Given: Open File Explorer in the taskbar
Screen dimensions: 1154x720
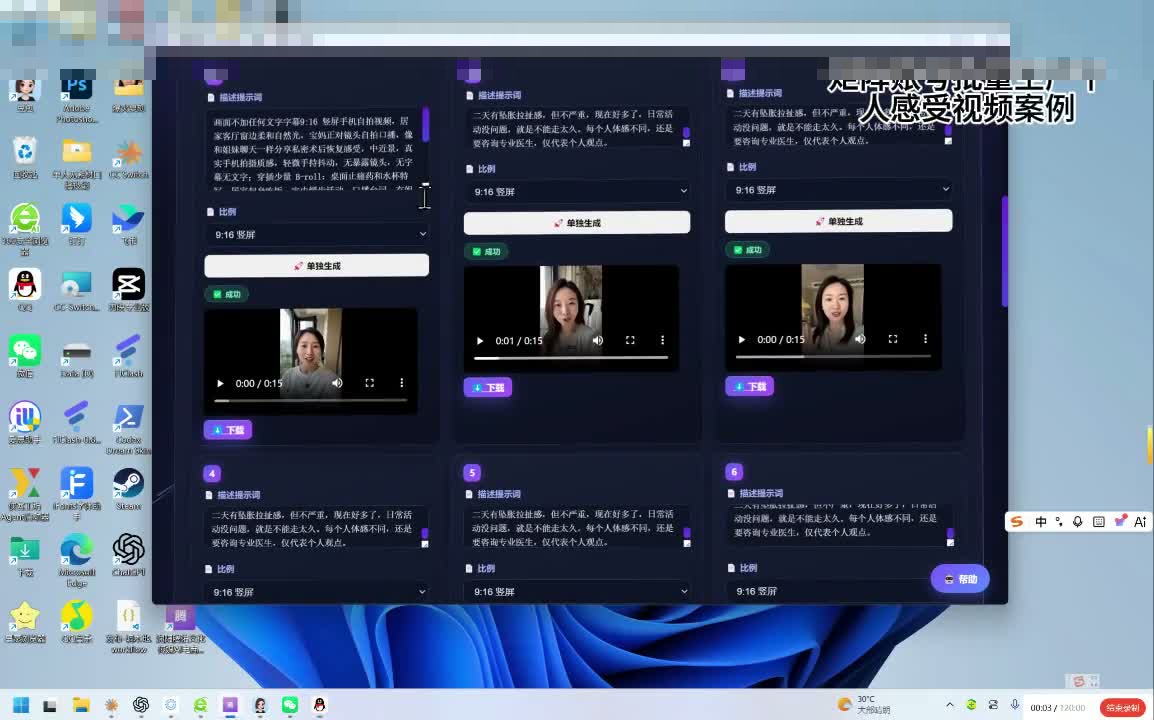Looking at the screenshot, I should [81, 705].
